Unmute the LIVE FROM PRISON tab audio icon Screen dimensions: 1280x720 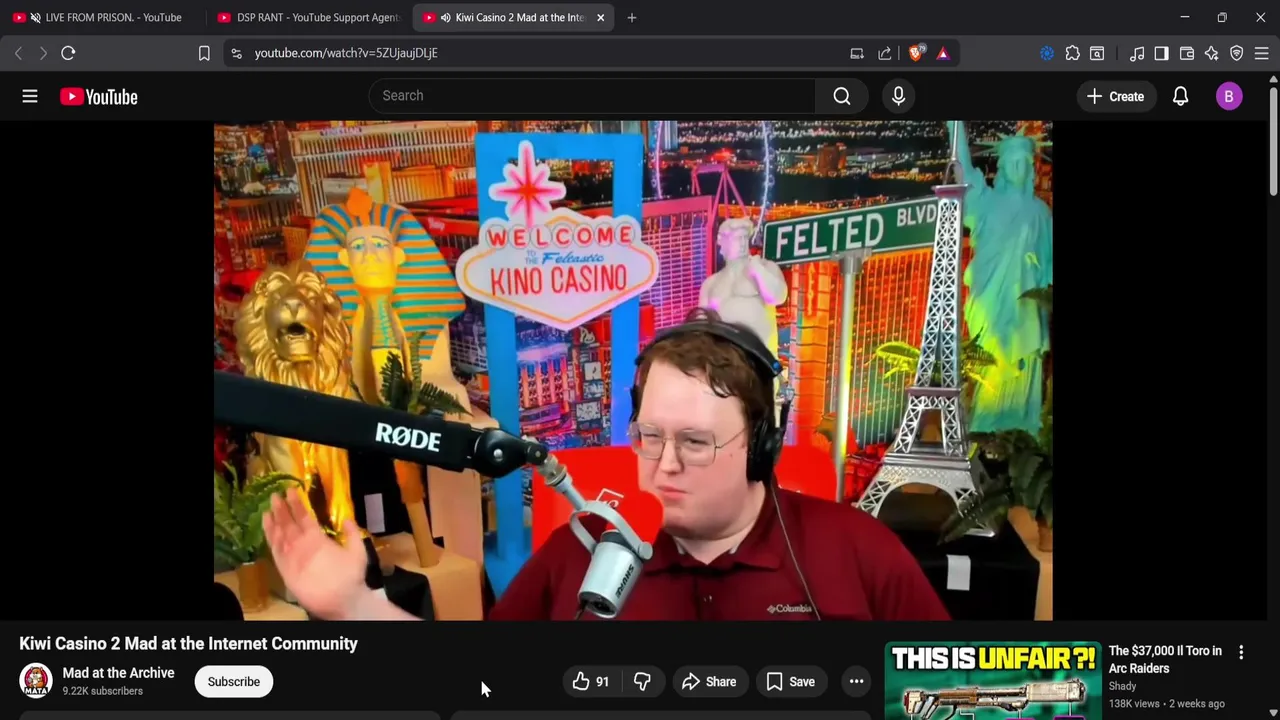[36, 17]
